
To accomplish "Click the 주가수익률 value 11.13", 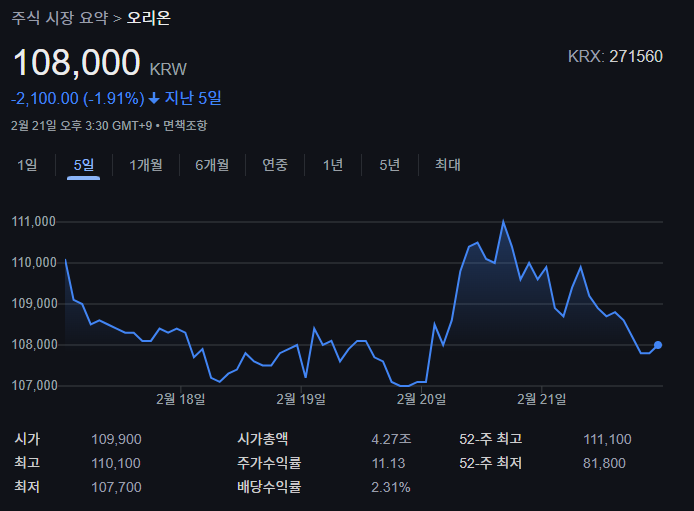I will point(388,463).
